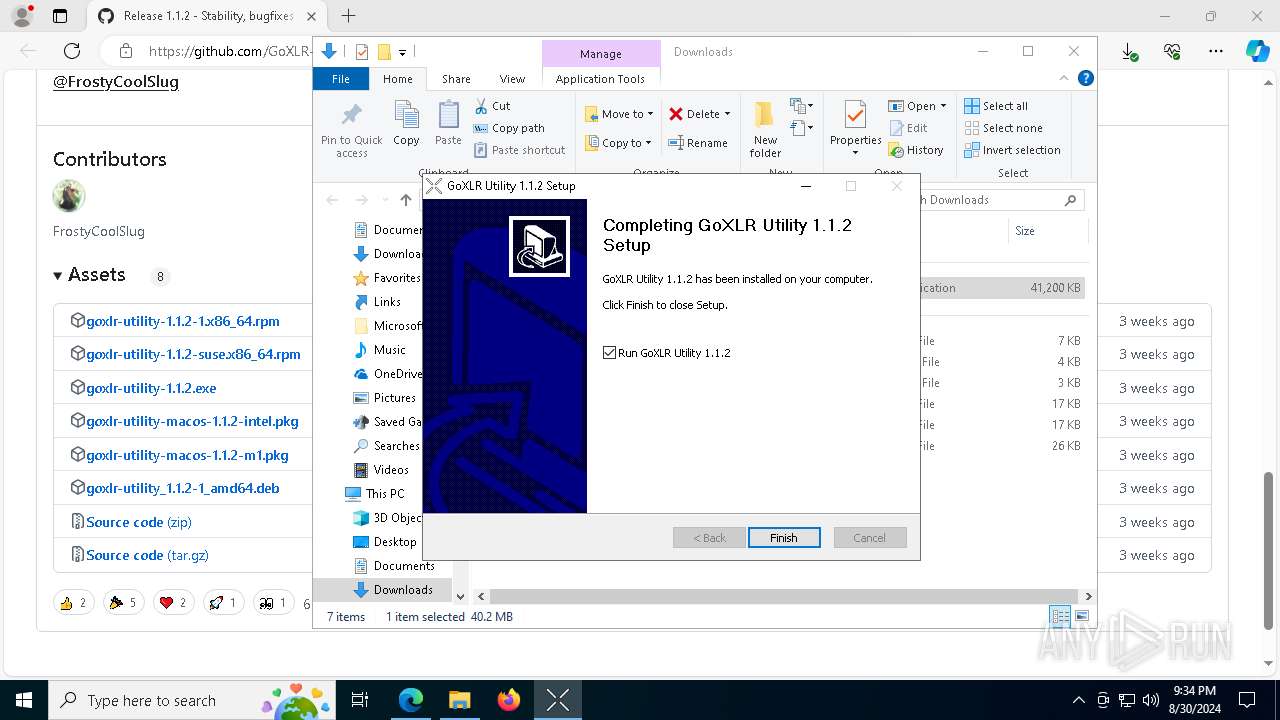Open the Copy to dropdown
1280x720 pixels.
coord(619,143)
